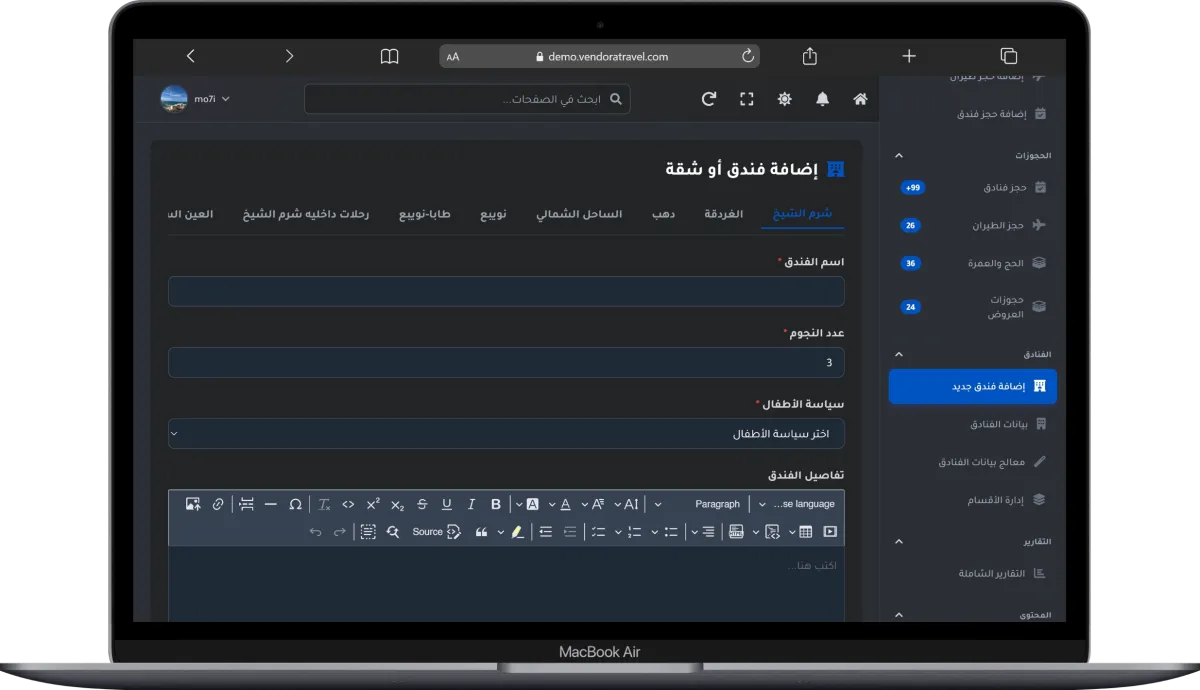Screen dimensions: 1200x690
Task: Toggle bold formatting
Action: (x=496, y=504)
